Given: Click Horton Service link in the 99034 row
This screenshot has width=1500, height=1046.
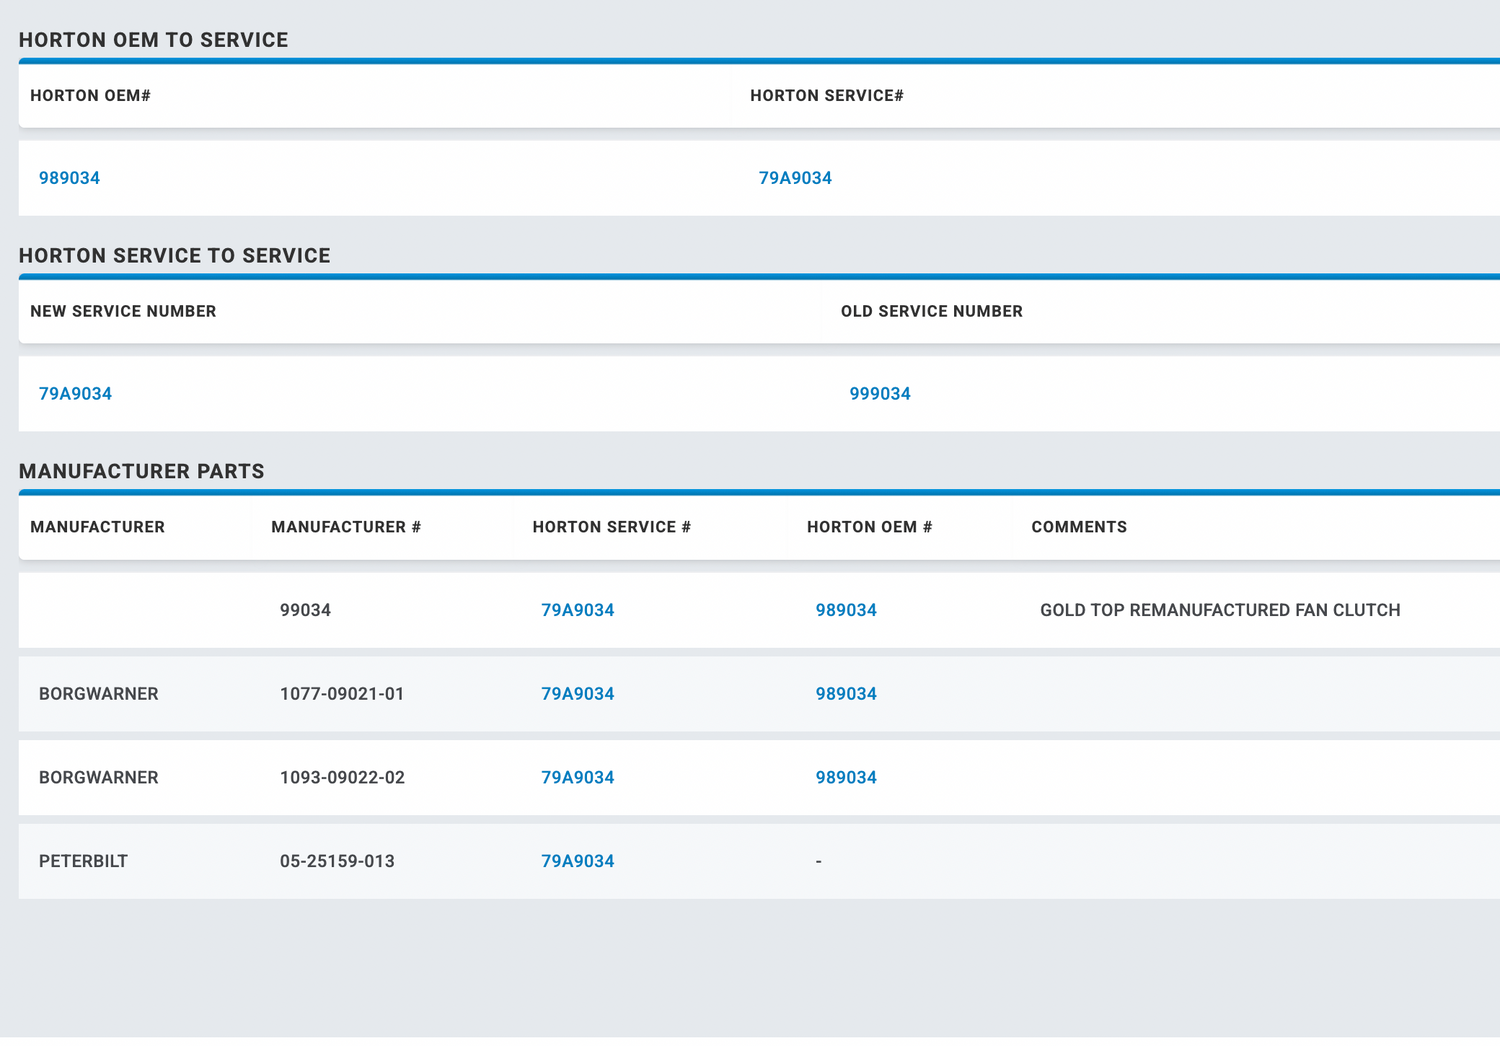Looking at the screenshot, I should (577, 610).
